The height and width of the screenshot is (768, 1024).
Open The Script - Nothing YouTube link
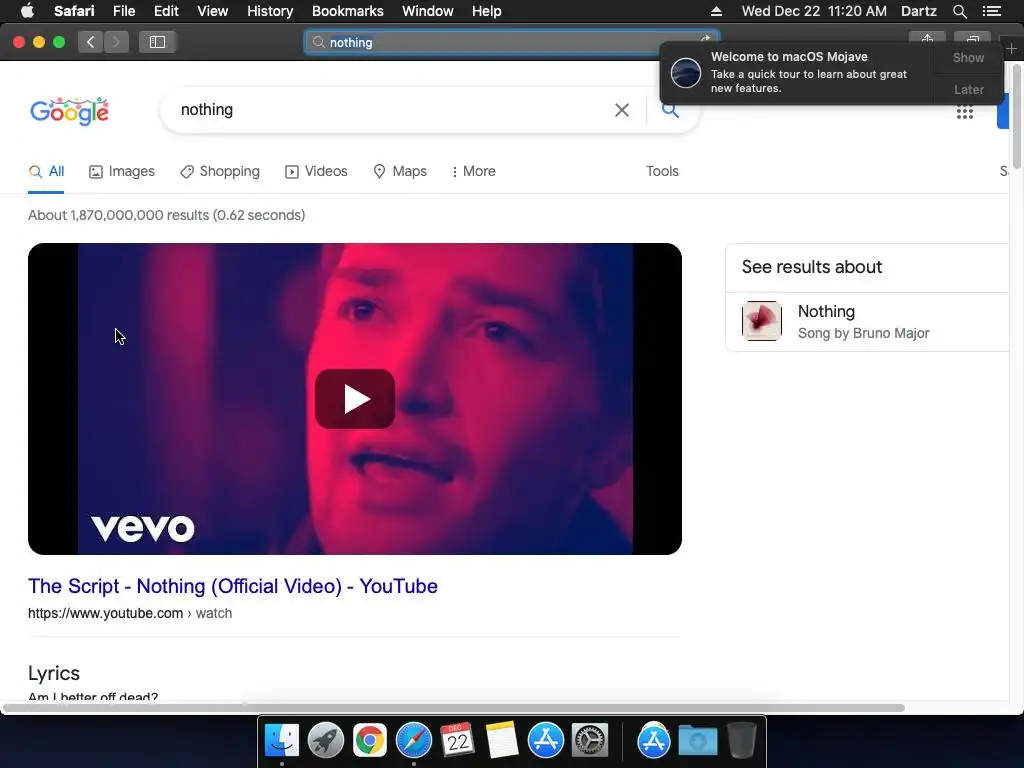[232, 586]
